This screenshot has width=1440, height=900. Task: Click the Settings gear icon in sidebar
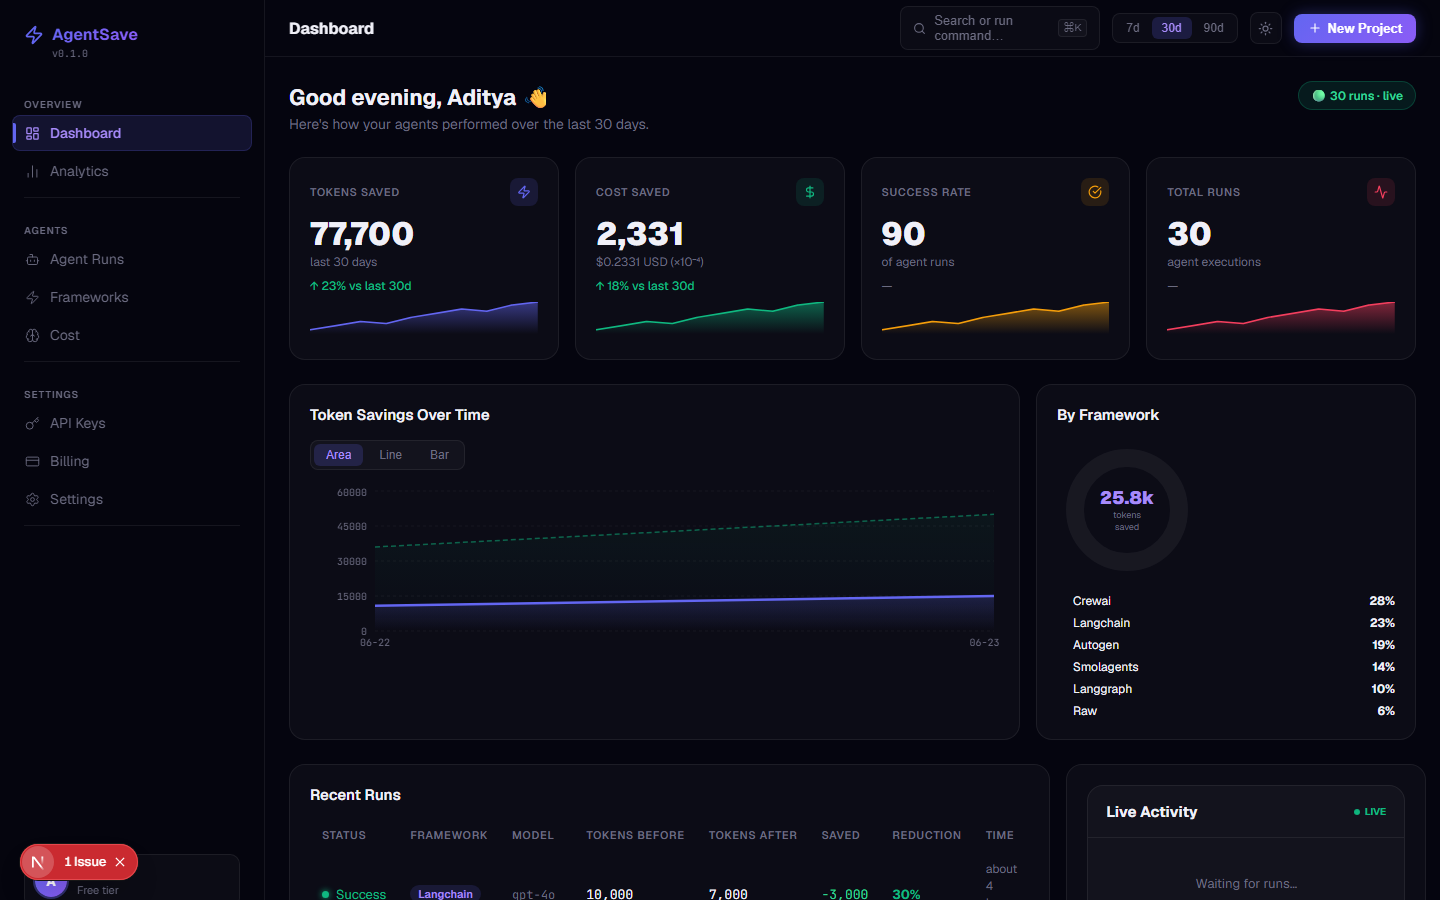click(32, 500)
